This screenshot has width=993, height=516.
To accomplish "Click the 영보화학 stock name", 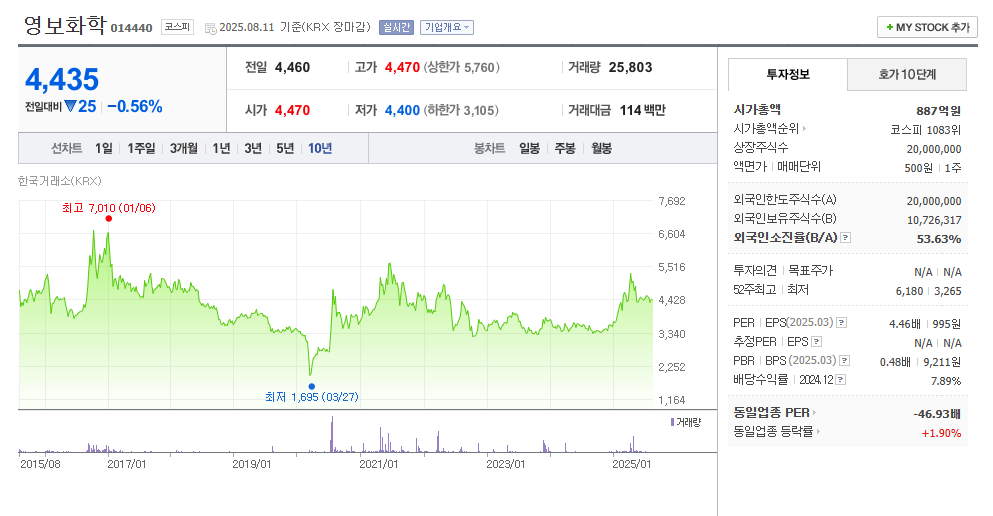I will 65,25.
